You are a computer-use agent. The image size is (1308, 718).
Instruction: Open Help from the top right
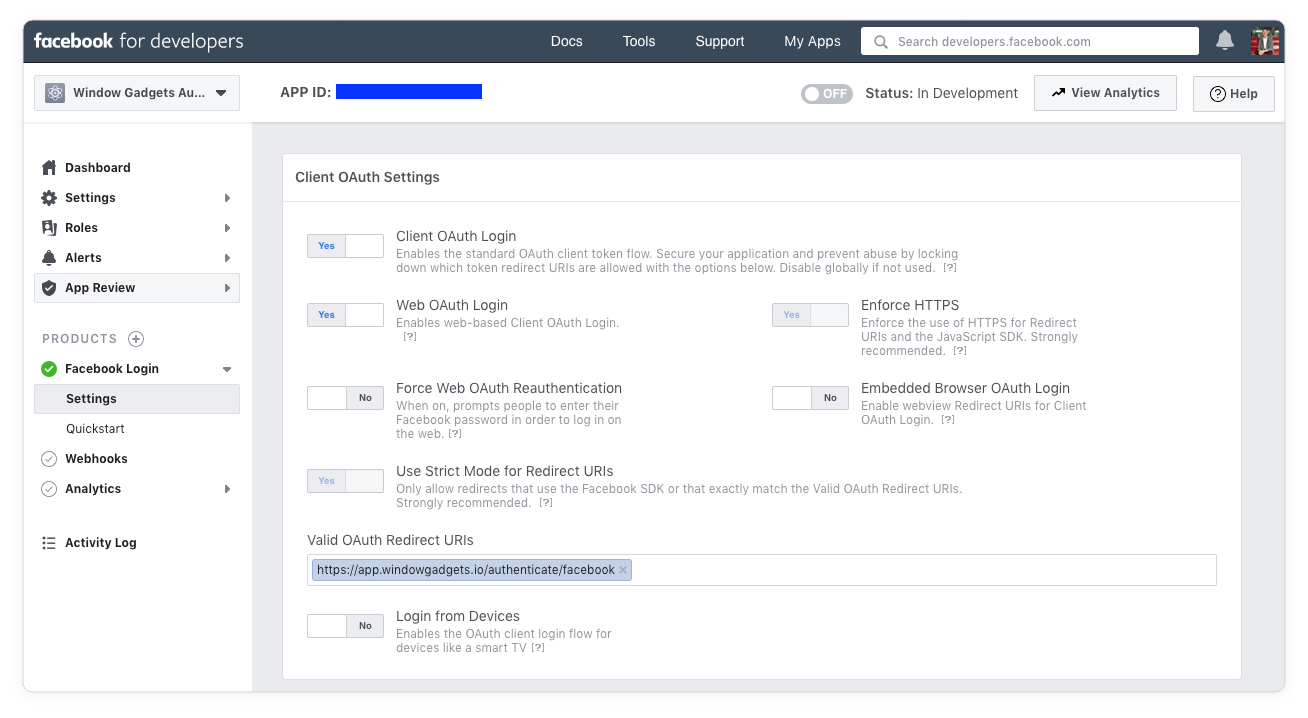click(x=1233, y=92)
